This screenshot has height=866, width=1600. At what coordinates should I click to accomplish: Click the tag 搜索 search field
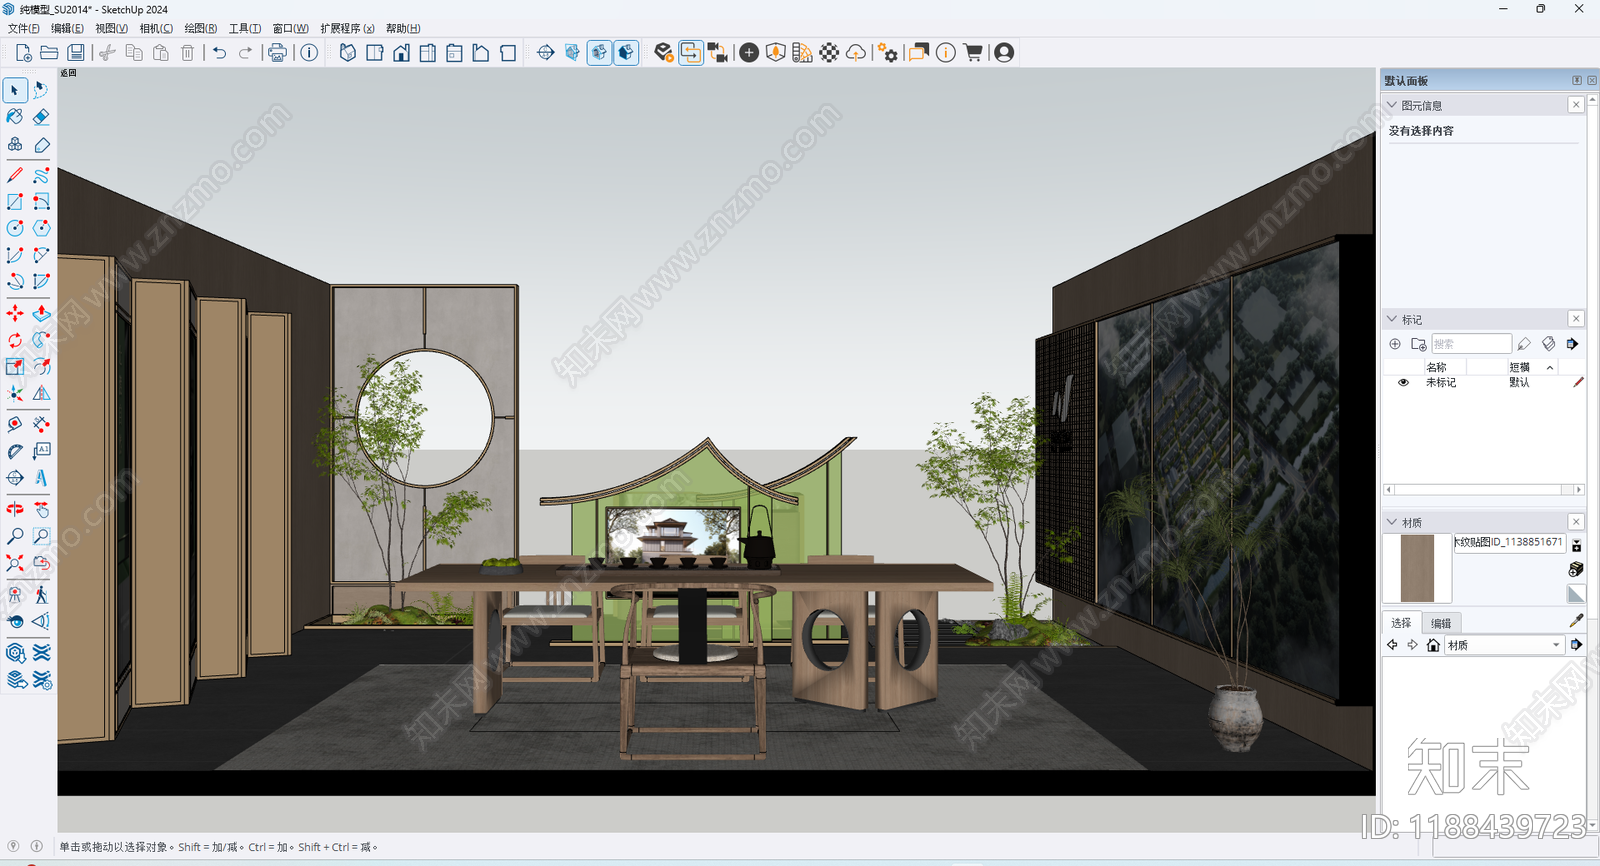coord(1471,344)
